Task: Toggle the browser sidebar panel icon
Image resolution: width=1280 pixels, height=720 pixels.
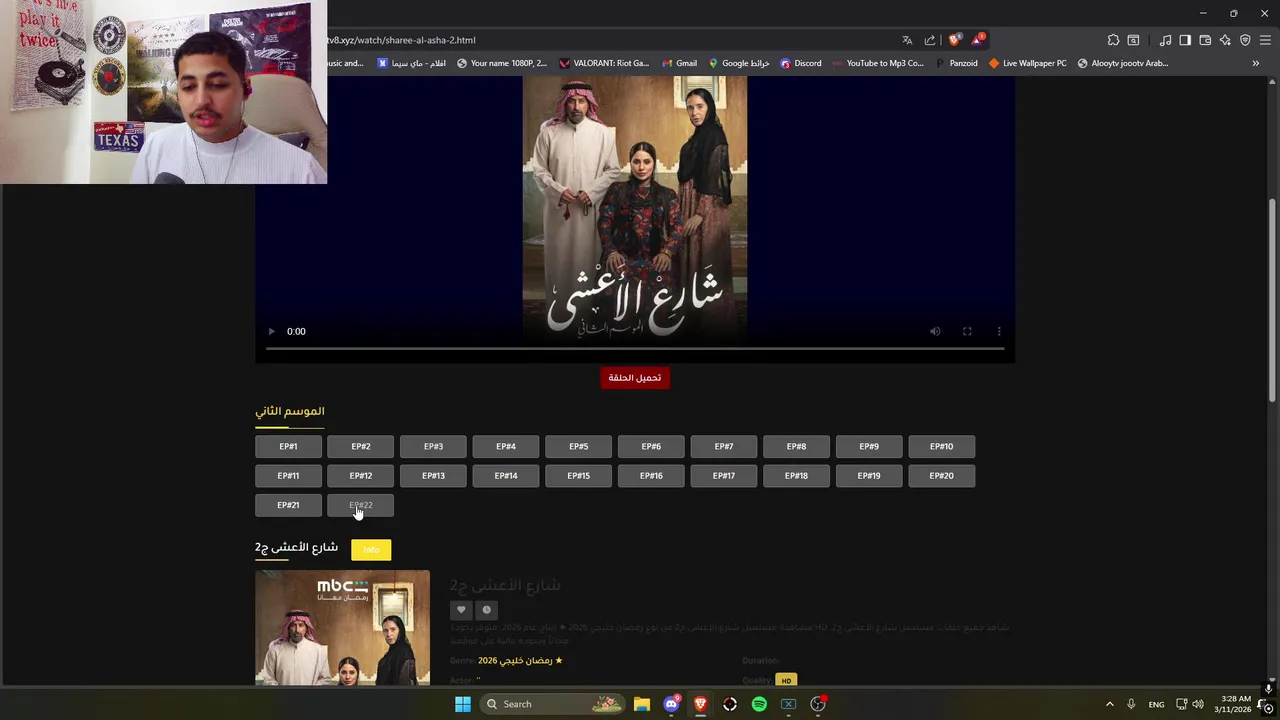Action: [1185, 40]
